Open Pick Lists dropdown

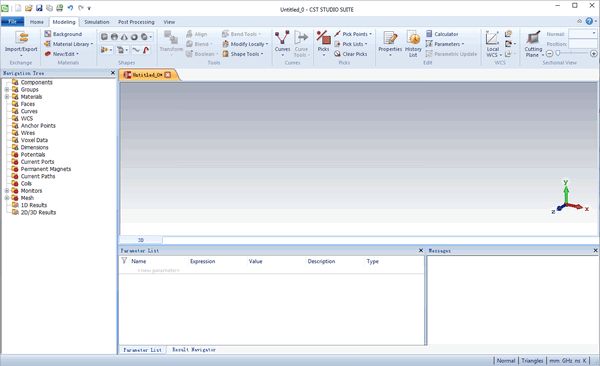pyautogui.click(x=351, y=44)
